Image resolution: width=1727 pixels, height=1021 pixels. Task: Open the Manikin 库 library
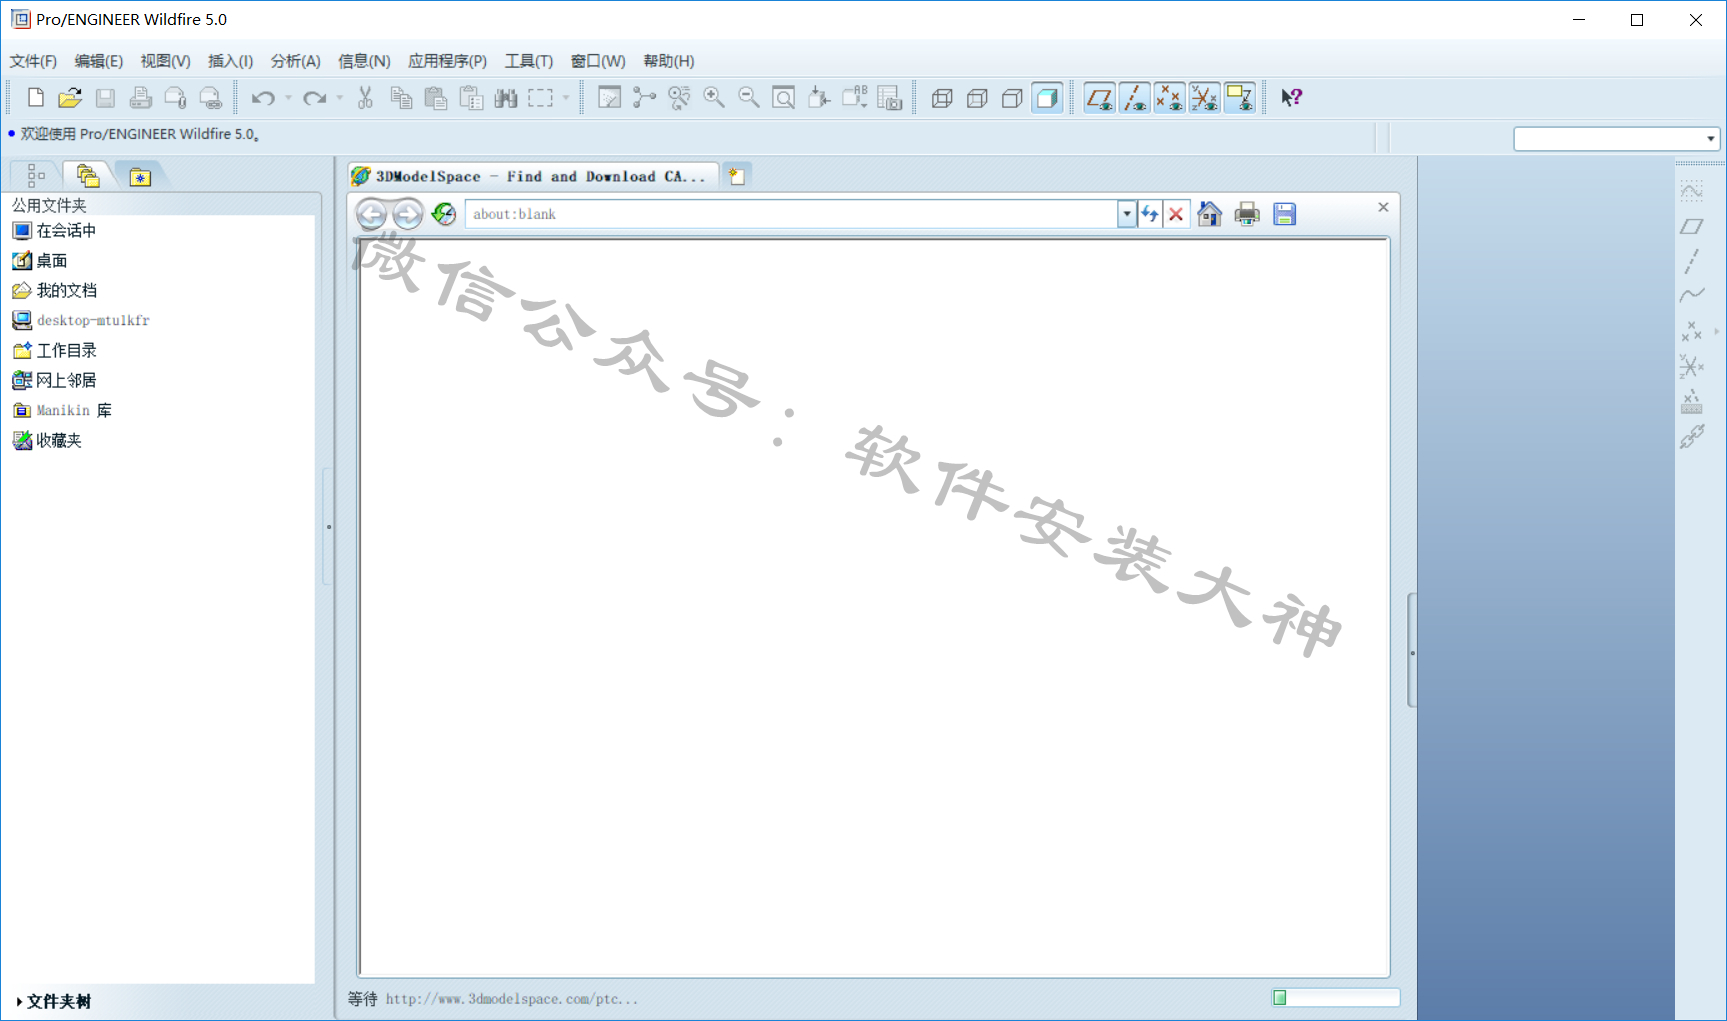pos(62,411)
